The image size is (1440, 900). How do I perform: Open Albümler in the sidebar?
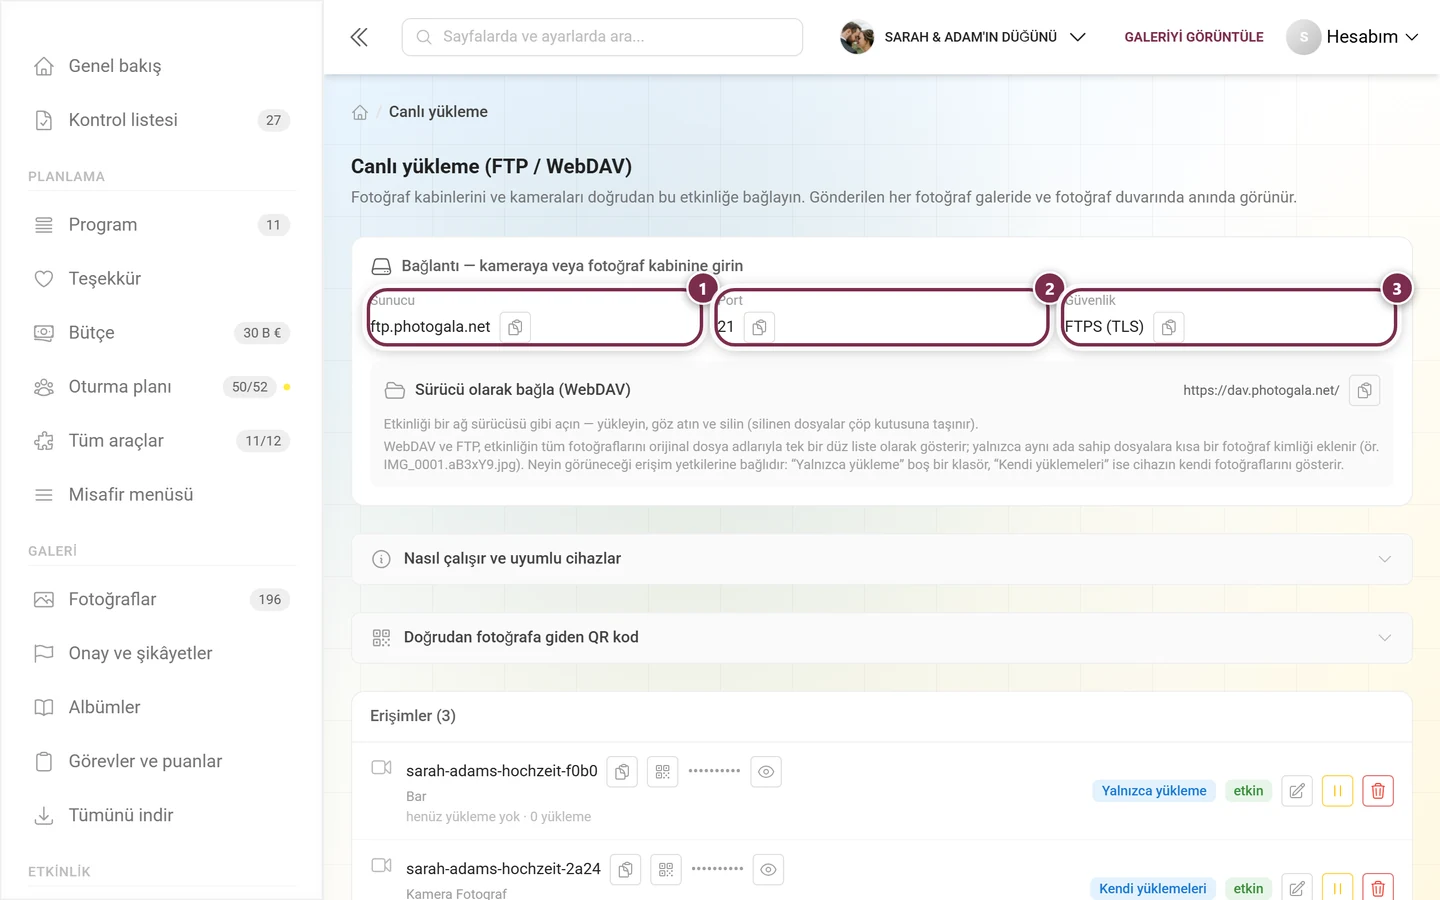[x=161, y=708]
